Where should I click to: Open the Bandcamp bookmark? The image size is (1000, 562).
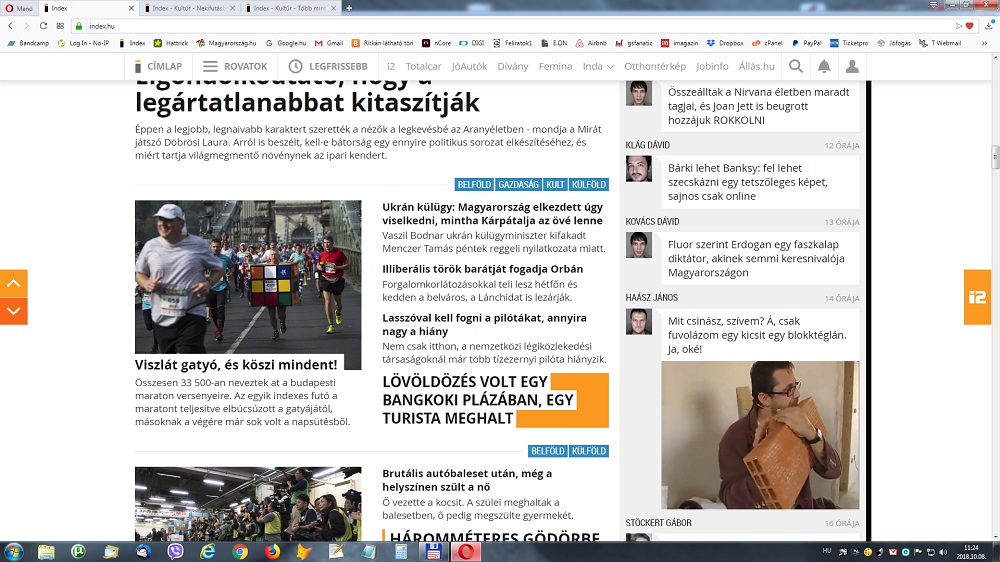(28, 43)
